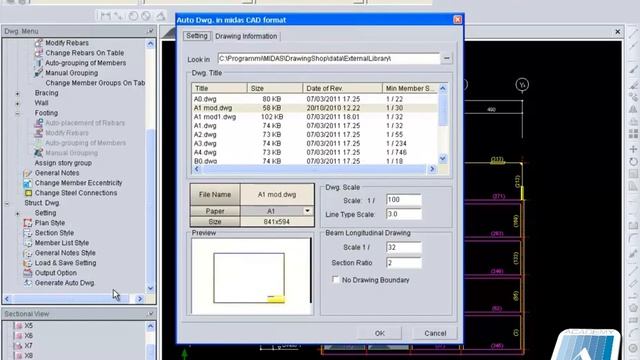Select the A1 mod1.dwg row
640x360 pixels.
point(314,117)
